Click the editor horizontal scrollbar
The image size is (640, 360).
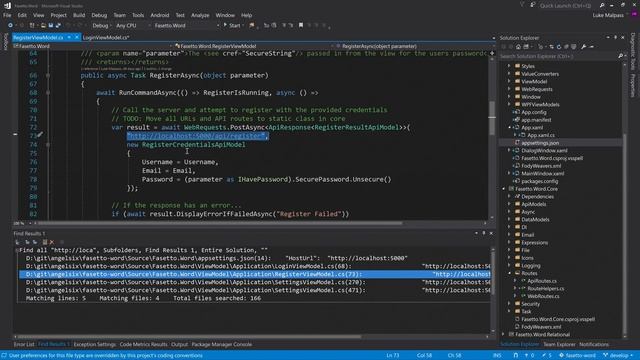click(x=220, y=223)
